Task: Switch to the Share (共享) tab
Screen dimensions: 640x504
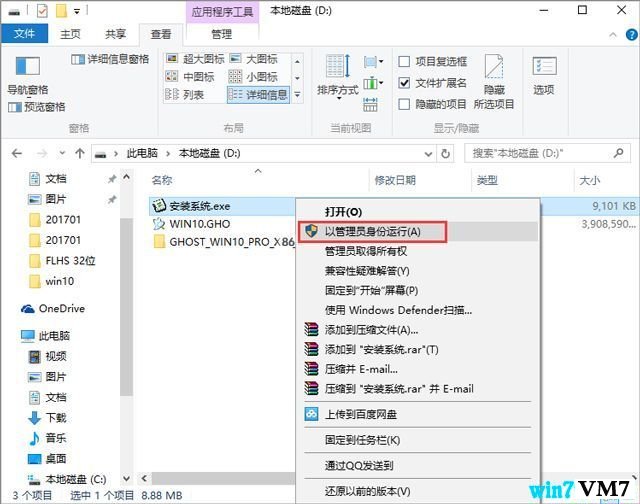Action: pyautogui.click(x=116, y=34)
